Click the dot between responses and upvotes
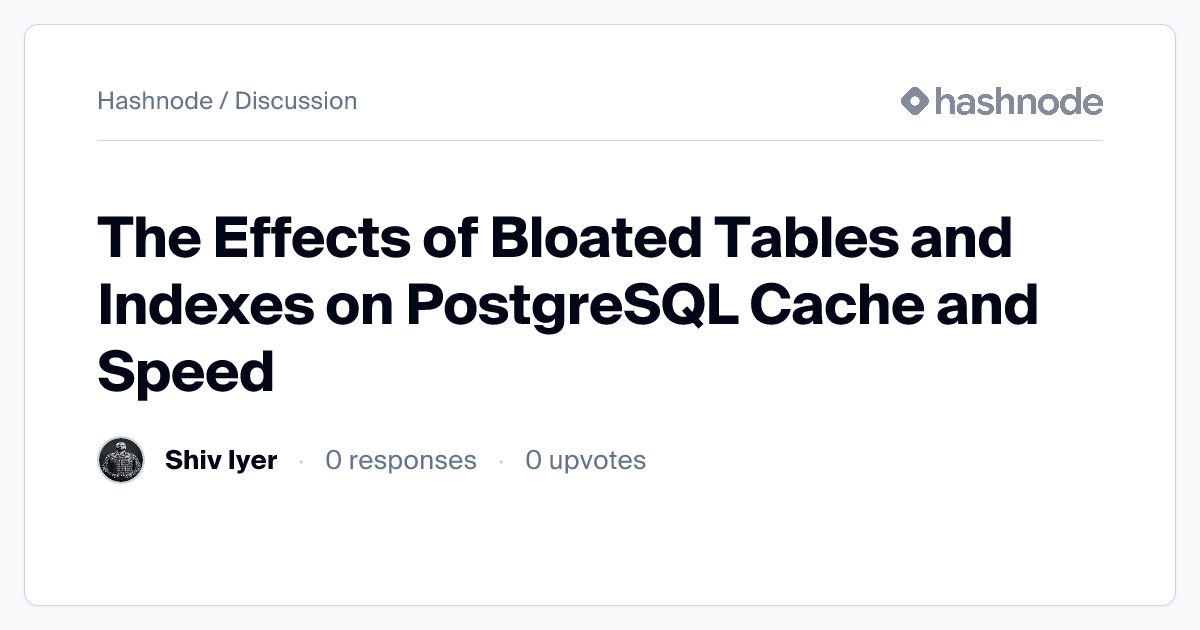The image size is (1200, 630). tap(501, 461)
